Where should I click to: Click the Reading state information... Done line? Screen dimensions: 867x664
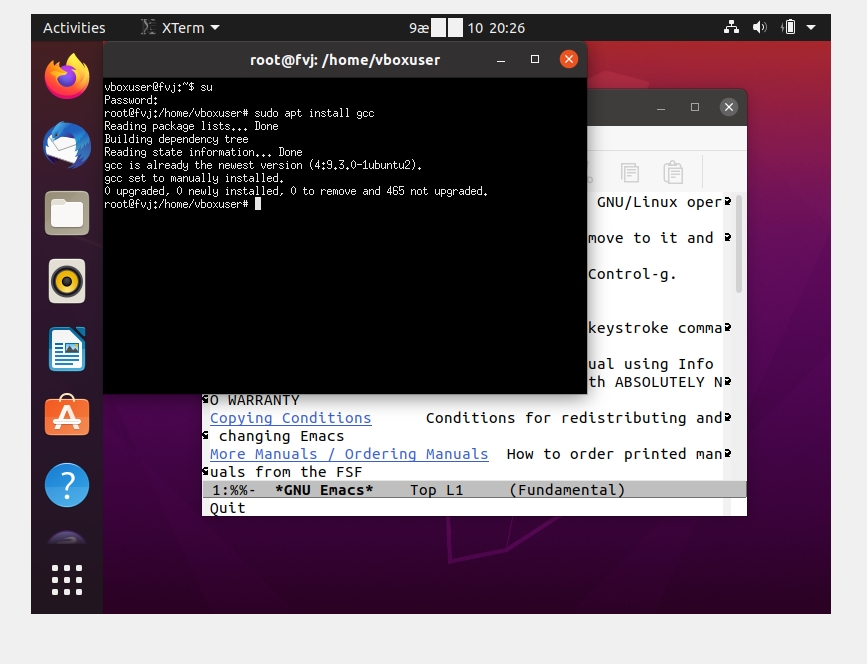tap(203, 152)
